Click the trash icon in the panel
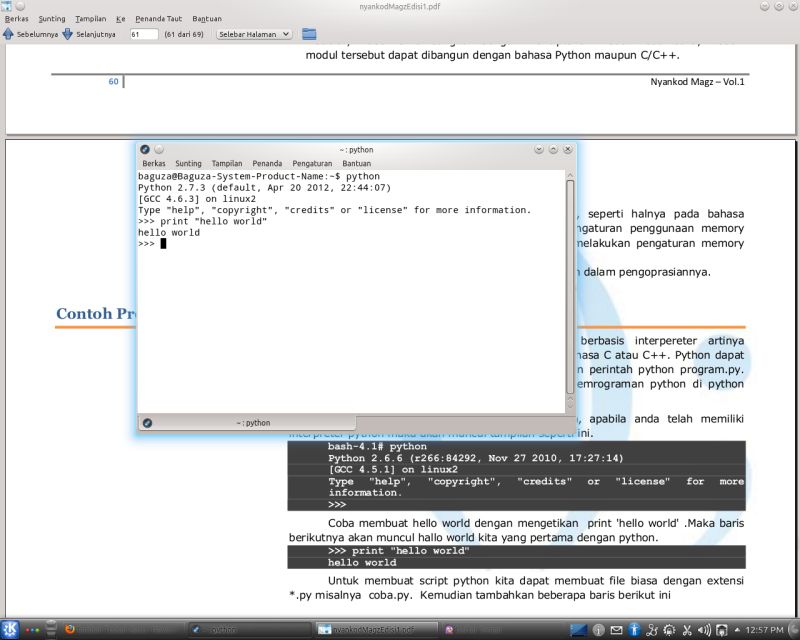 (x=51, y=630)
